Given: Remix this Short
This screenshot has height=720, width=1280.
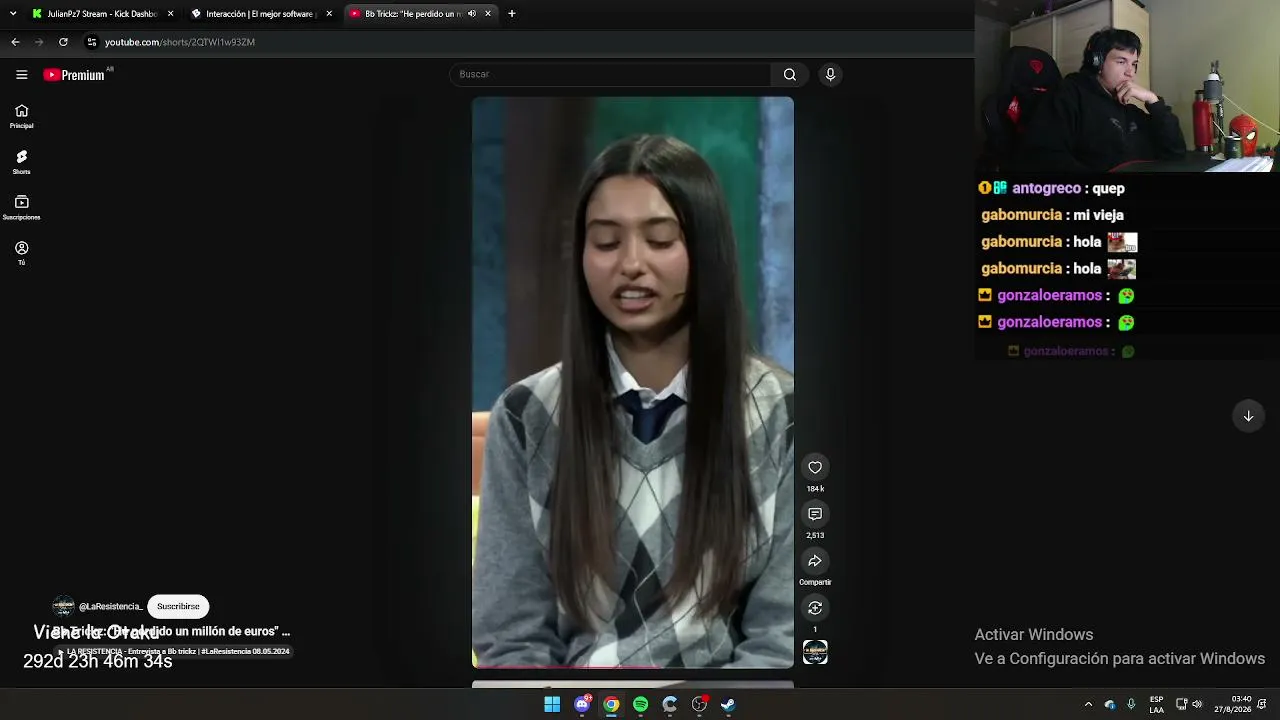Looking at the screenshot, I should [815, 608].
